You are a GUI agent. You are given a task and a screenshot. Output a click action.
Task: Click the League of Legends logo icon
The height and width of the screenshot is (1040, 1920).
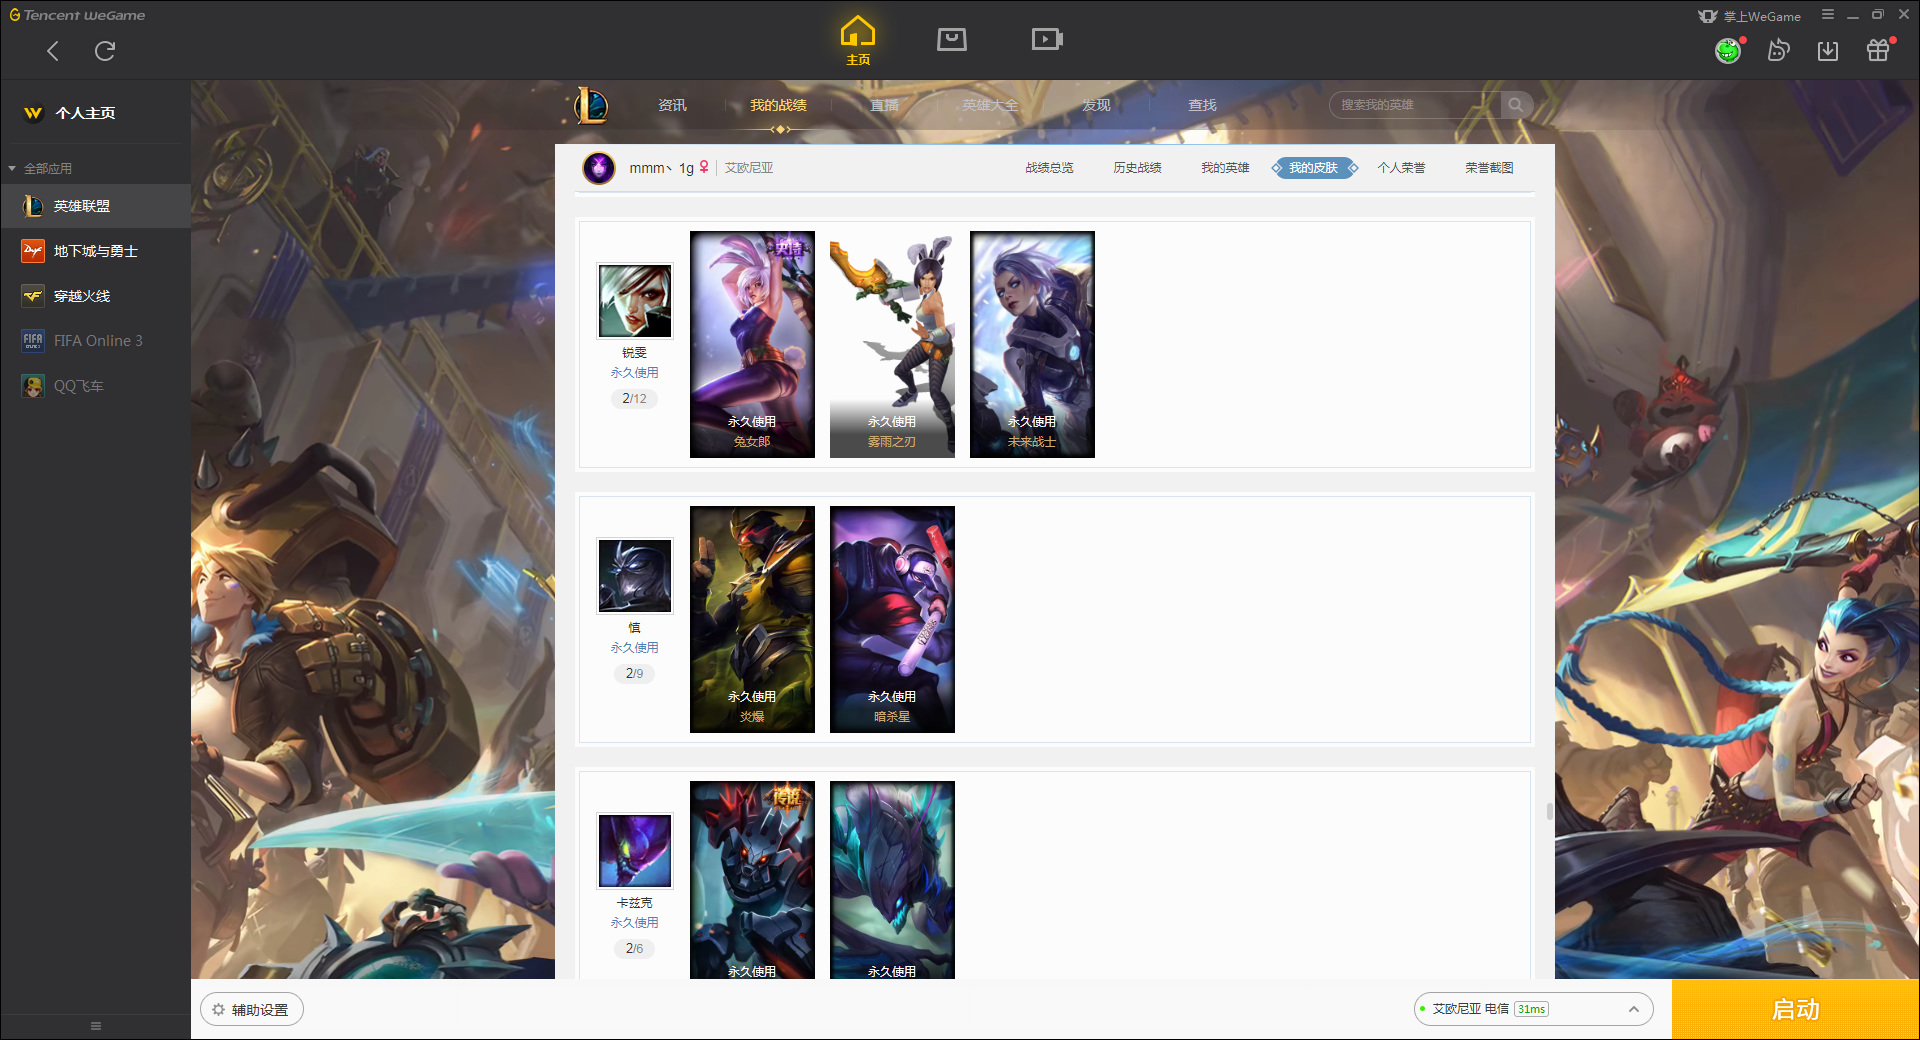590,105
